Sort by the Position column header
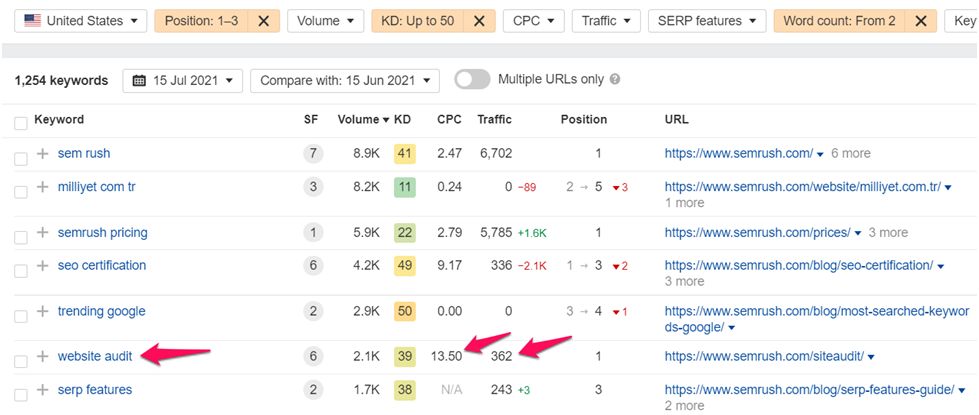The width and height of the screenshot is (979, 415). coord(584,119)
